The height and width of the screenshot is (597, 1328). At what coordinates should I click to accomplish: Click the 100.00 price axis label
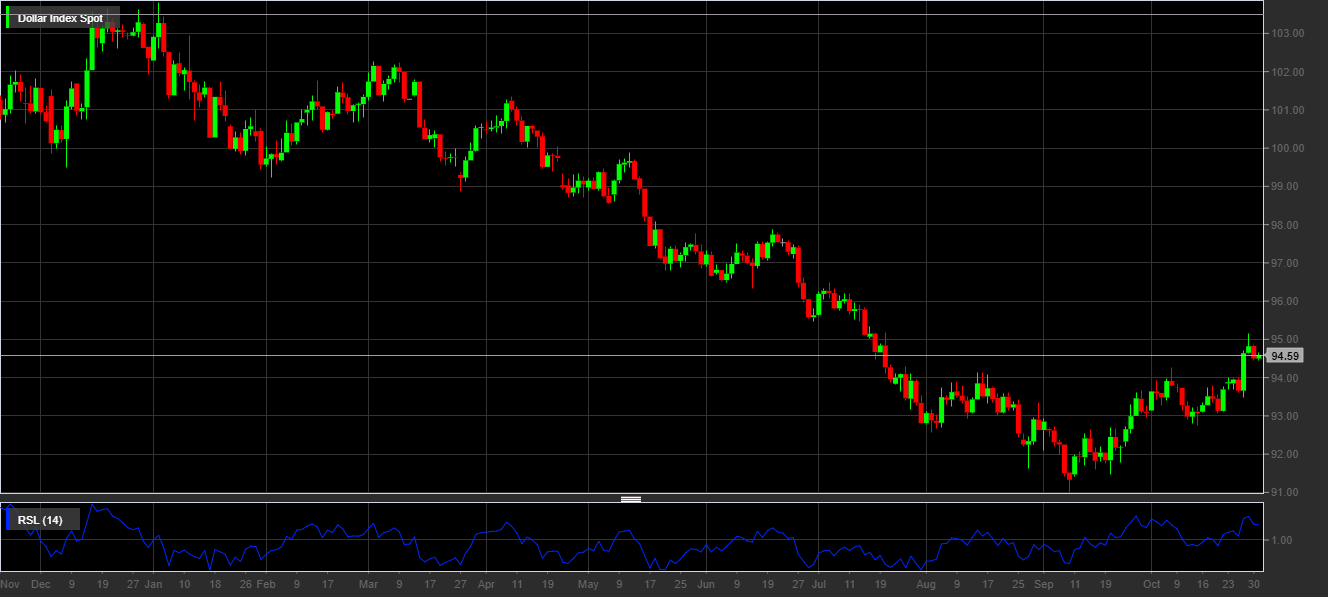click(1287, 148)
